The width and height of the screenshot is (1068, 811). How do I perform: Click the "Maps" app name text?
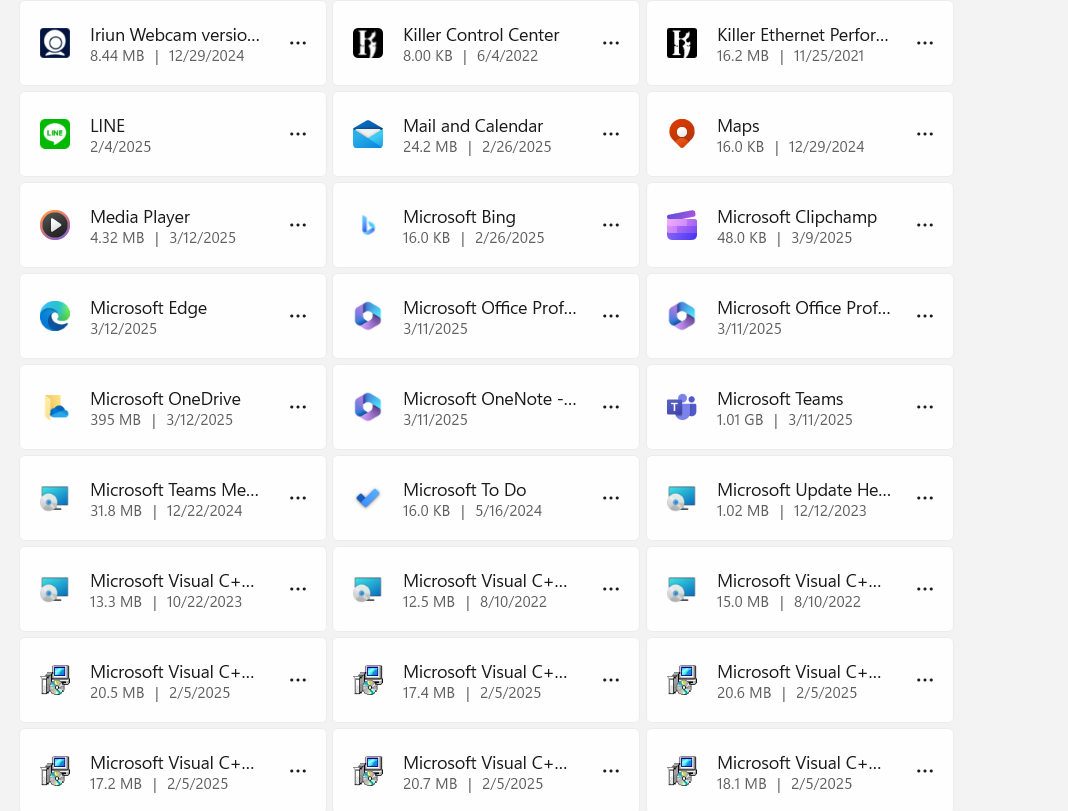tap(738, 127)
